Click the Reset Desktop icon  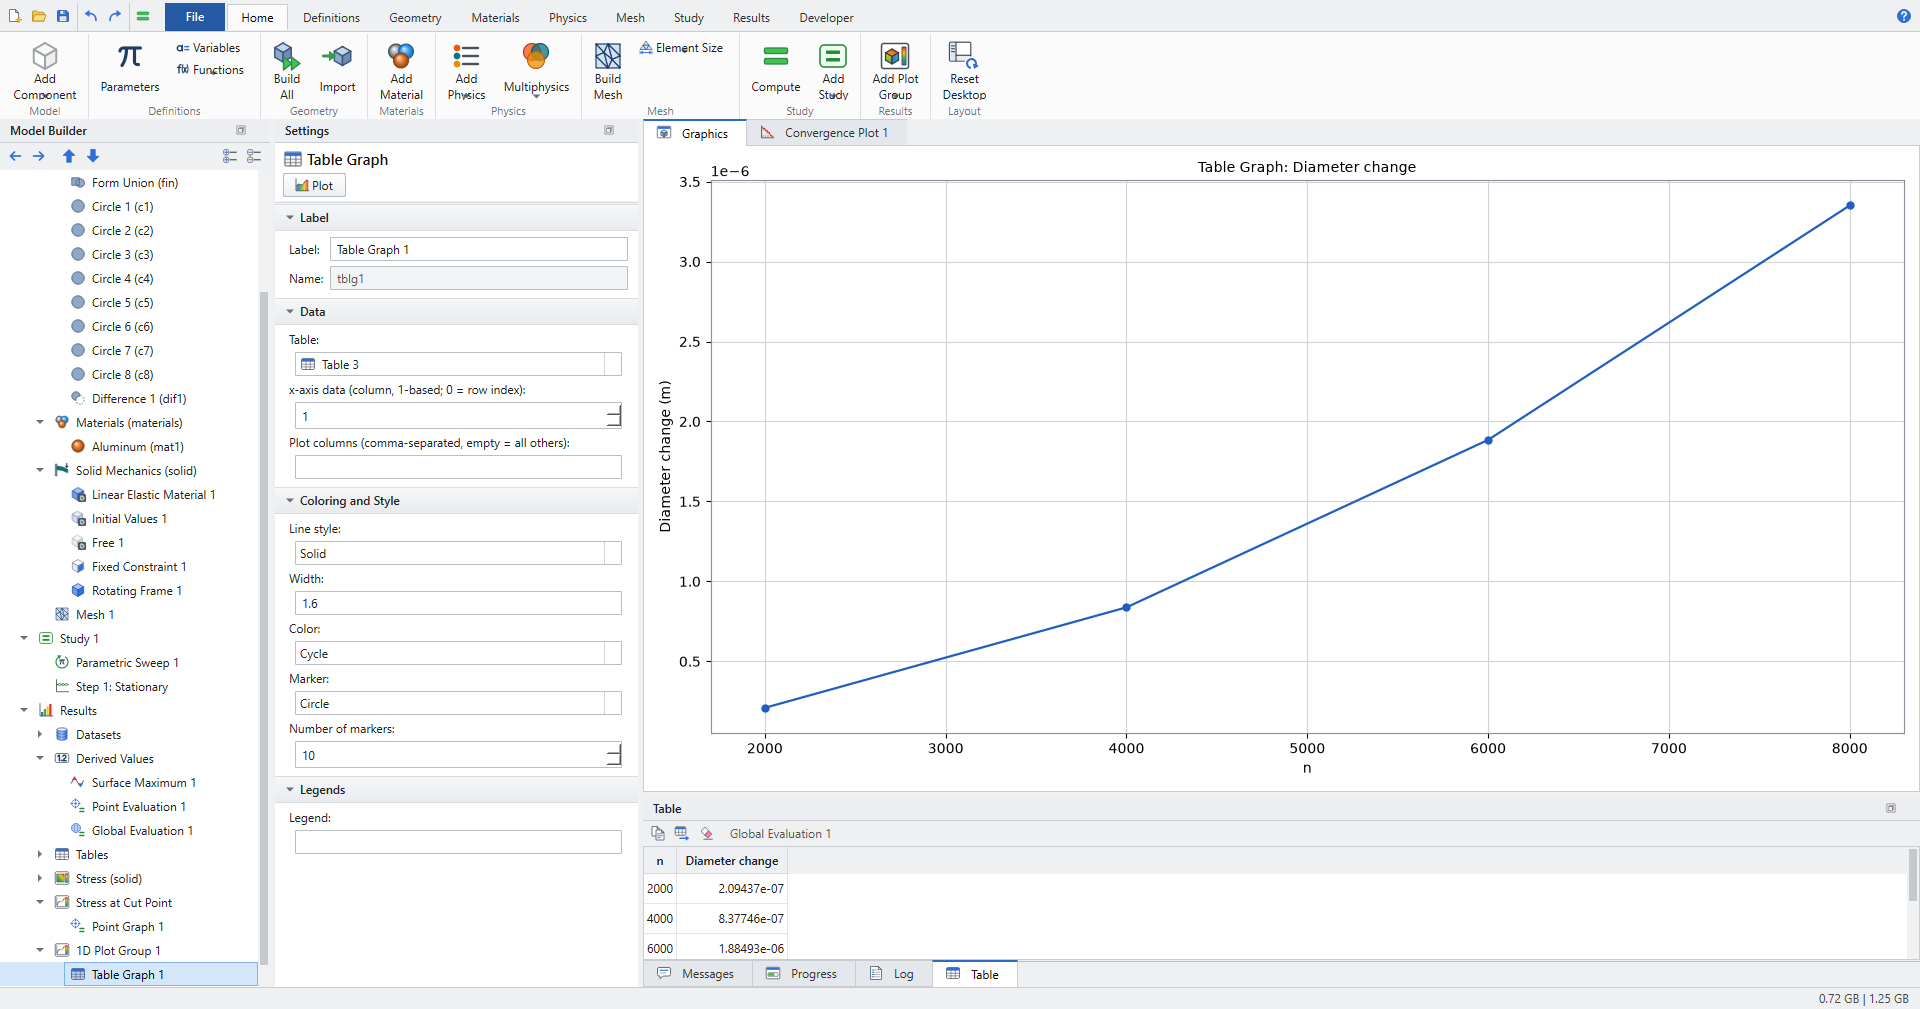[964, 56]
